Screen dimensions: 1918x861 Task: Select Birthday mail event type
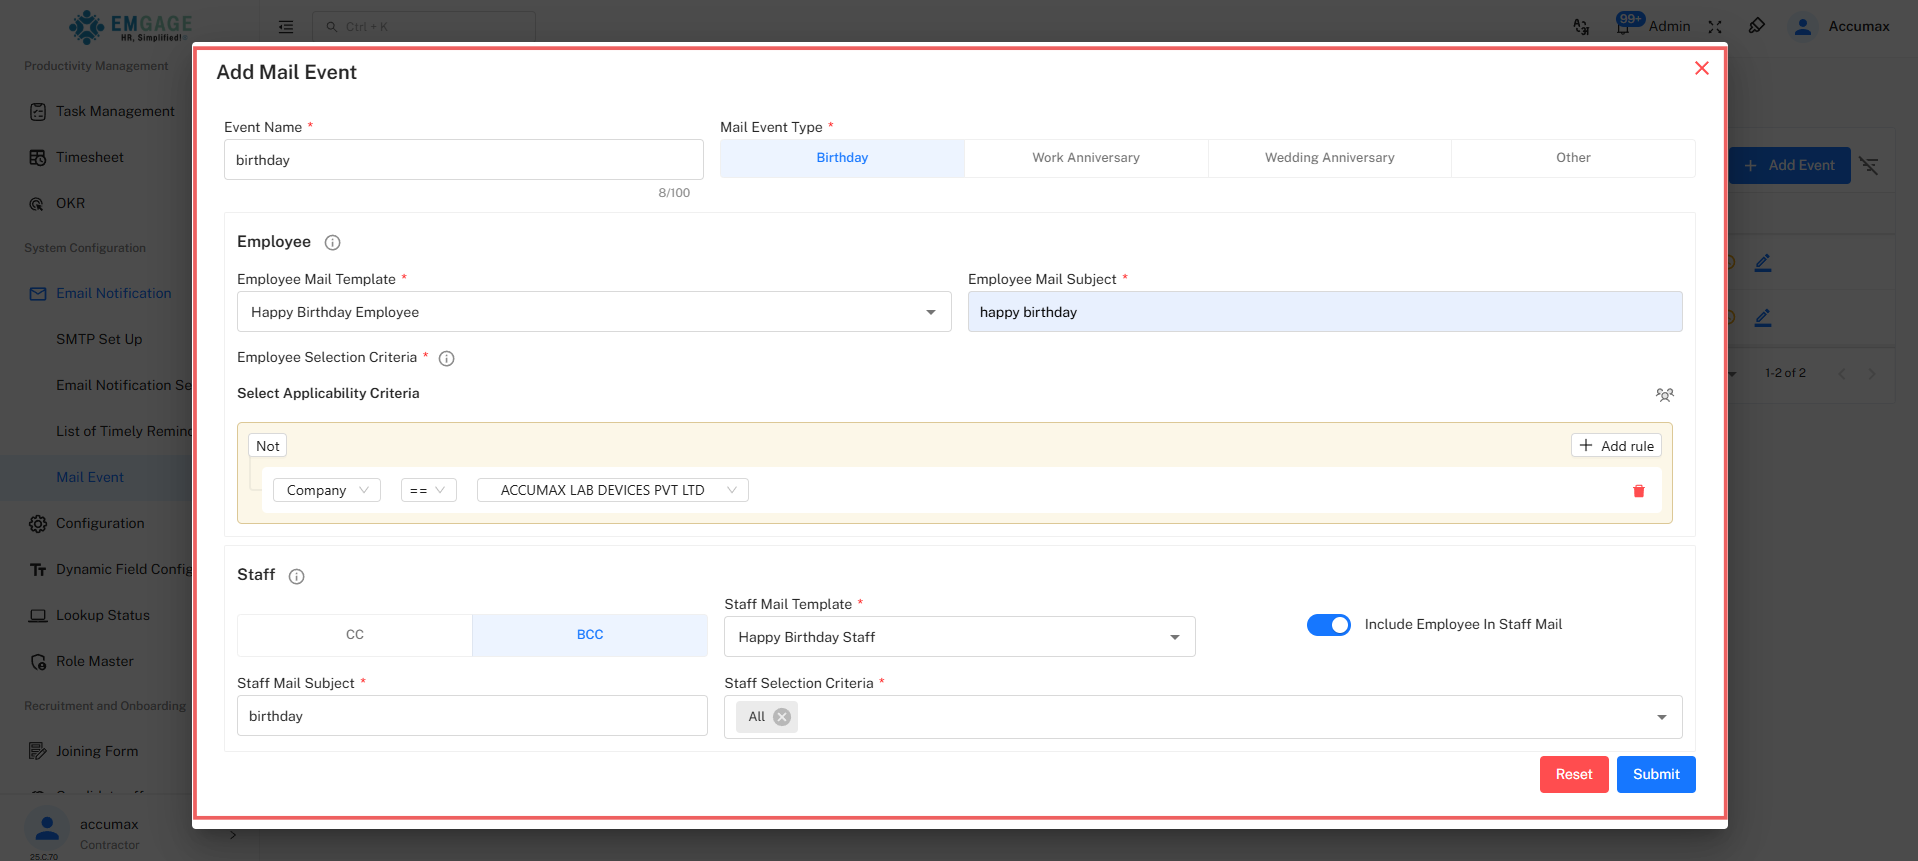(842, 158)
